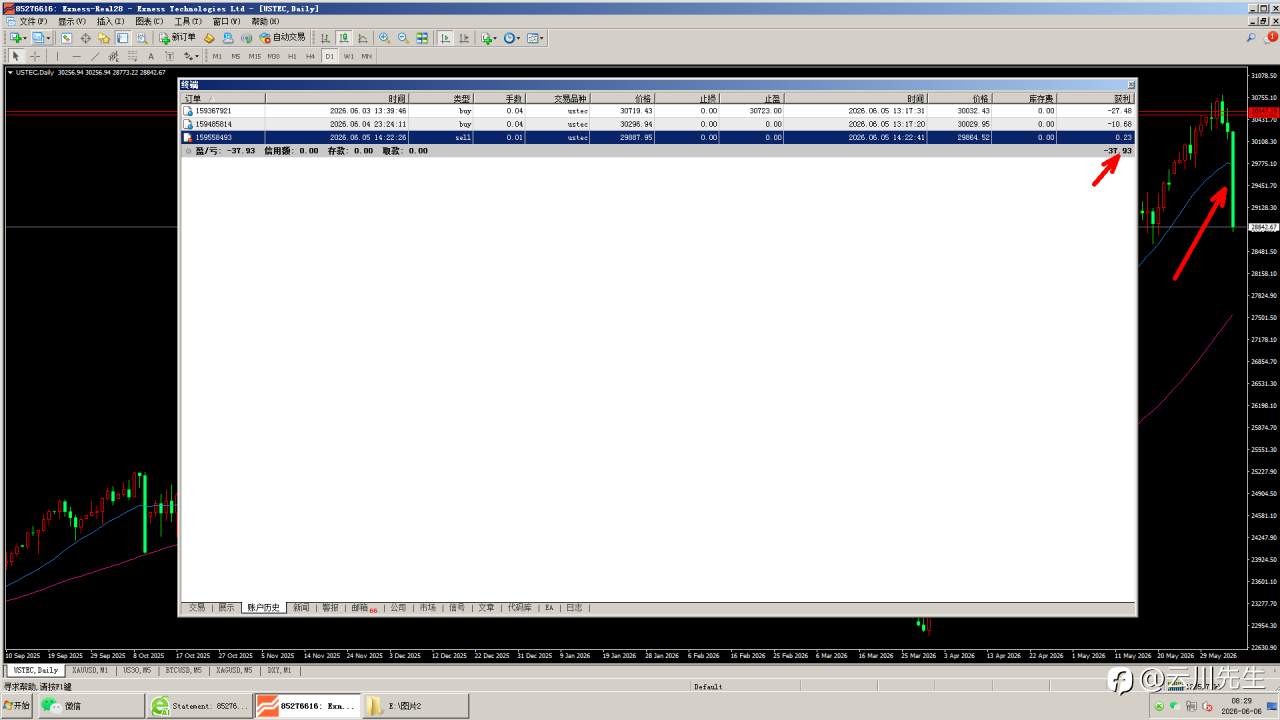The height and width of the screenshot is (720, 1280).
Task: Switch to M30 timeframe
Action: (274, 56)
